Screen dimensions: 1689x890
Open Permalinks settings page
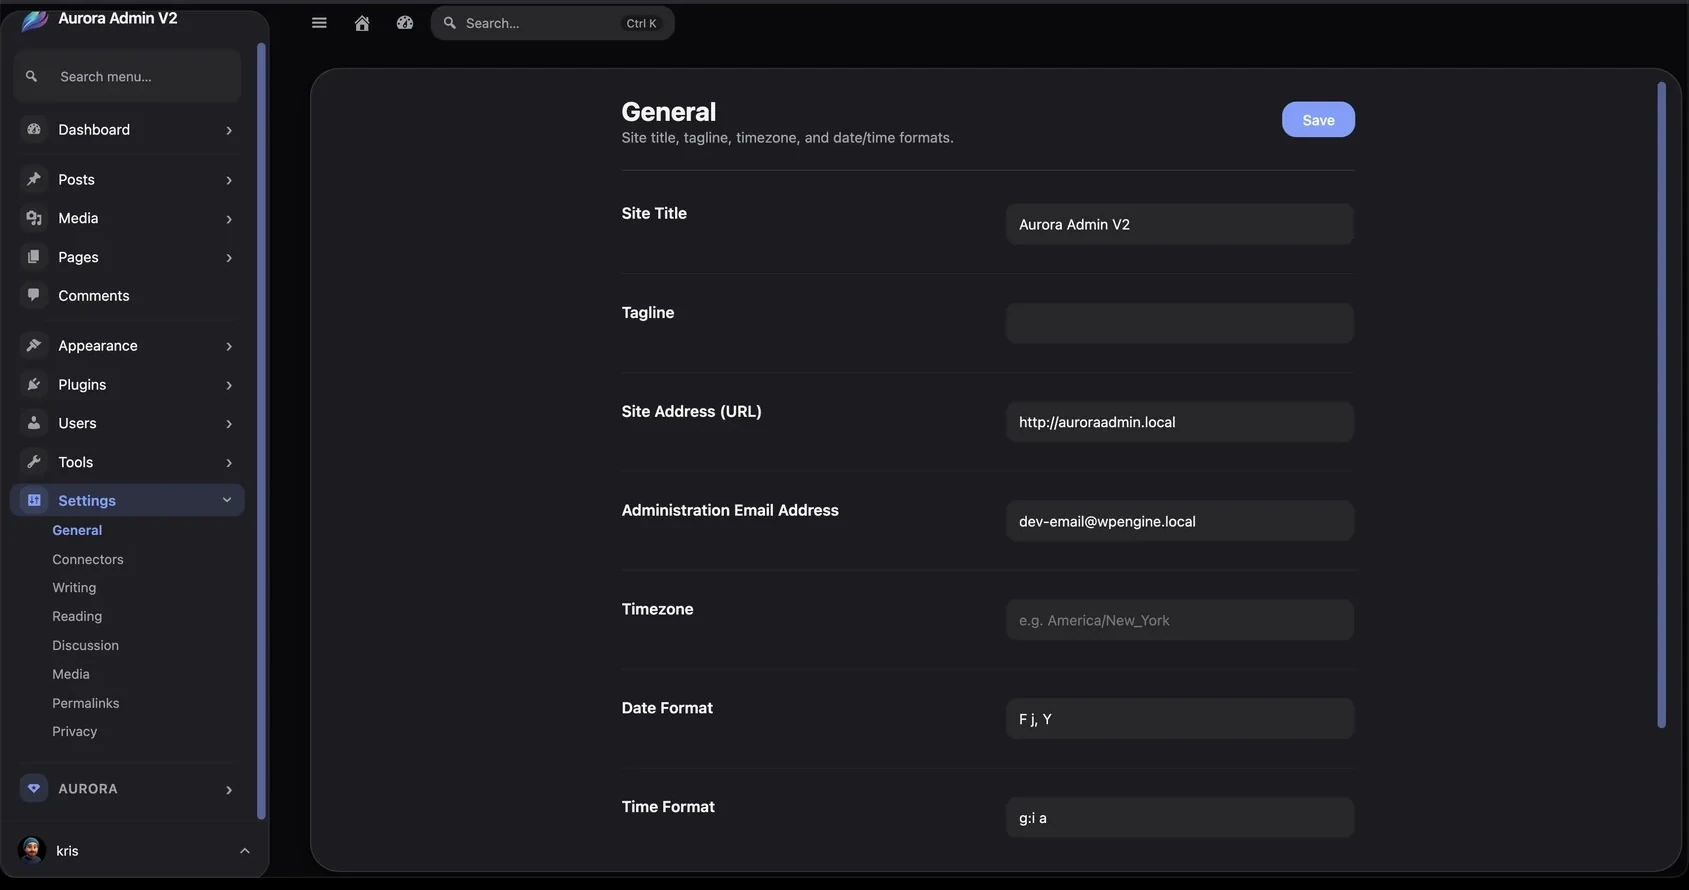point(85,703)
